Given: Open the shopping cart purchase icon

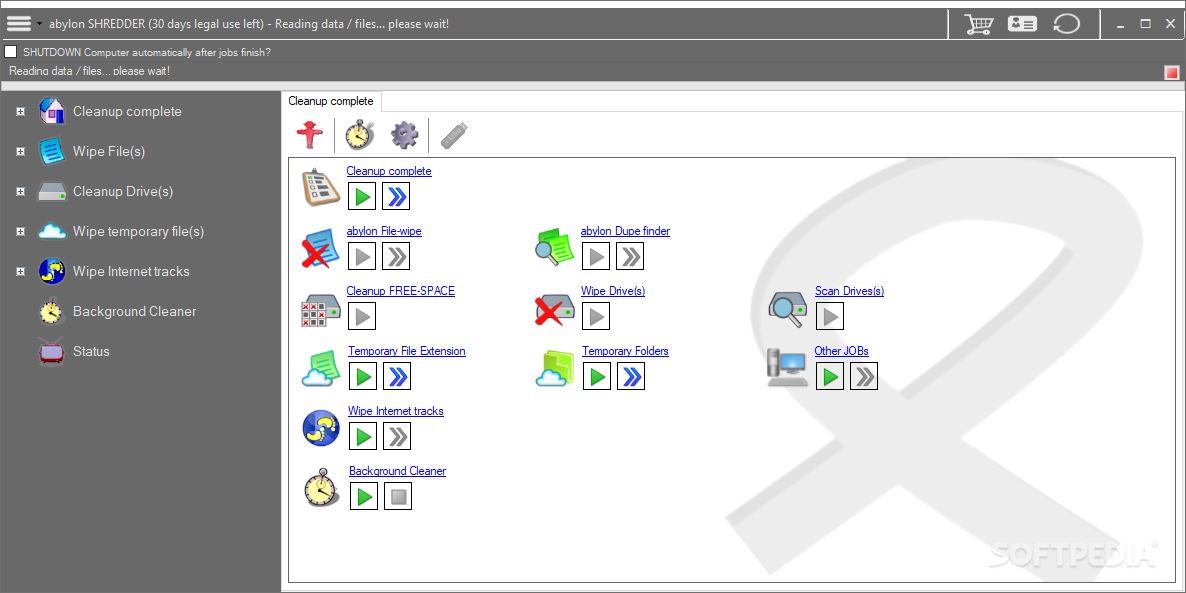Looking at the screenshot, I should 978,23.
